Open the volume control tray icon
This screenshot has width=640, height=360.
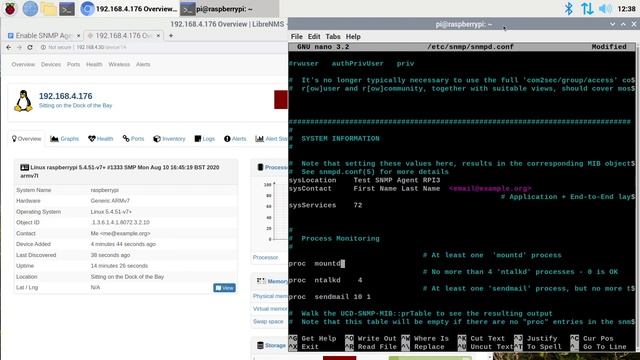[x=605, y=8]
